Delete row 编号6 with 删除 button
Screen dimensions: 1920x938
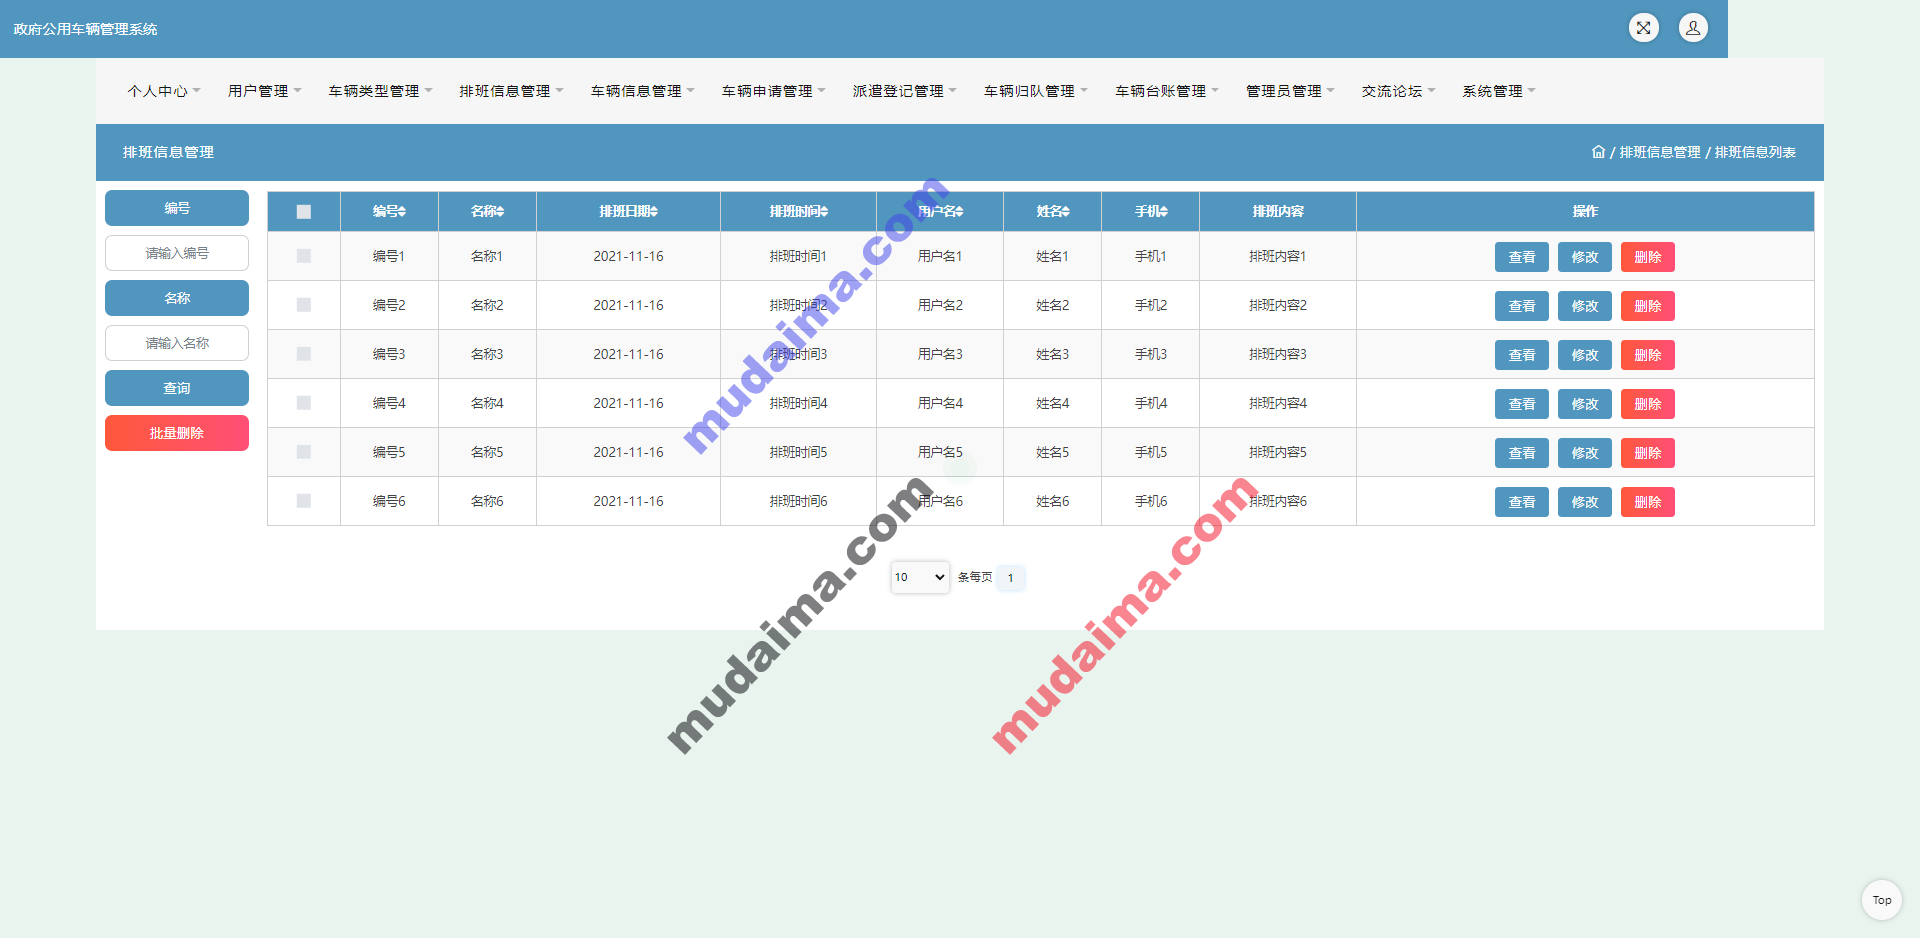[1648, 502]
